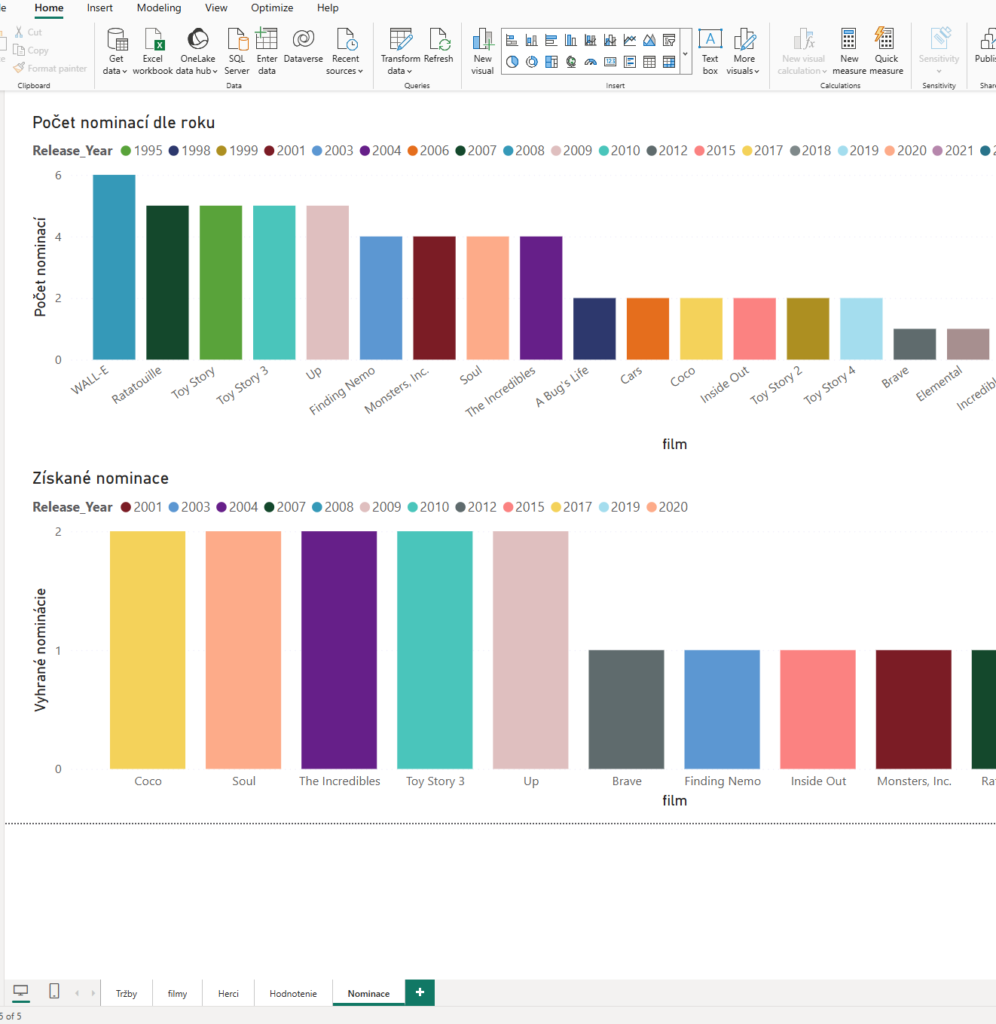The image size is (996, 1024).
Task: Open the Insert ribbon tab
Action: coord(99,8)
